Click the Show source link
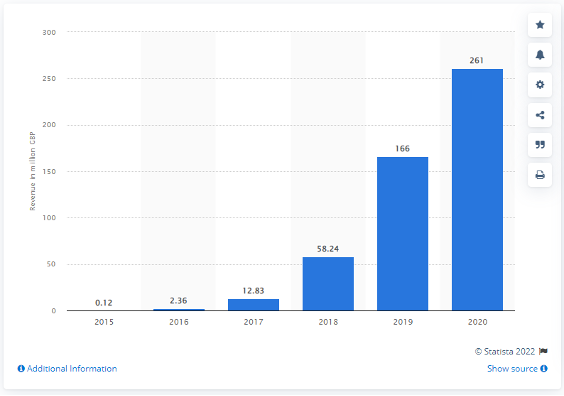This screenshot has width=564, height=396. (x=512, y=369)
